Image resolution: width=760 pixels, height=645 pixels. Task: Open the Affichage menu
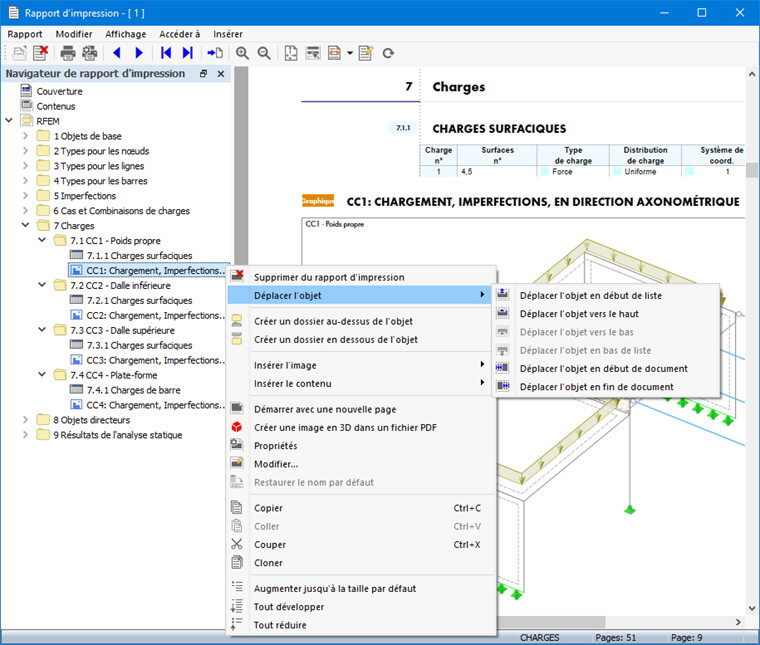click(126, 34)
